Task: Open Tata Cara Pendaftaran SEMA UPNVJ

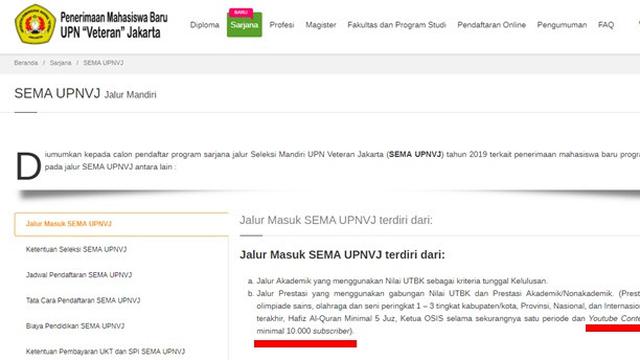Action: 121,300
